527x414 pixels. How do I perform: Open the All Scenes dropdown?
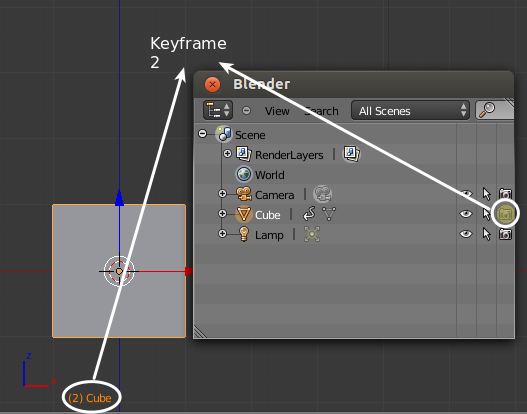coord(410,110)
